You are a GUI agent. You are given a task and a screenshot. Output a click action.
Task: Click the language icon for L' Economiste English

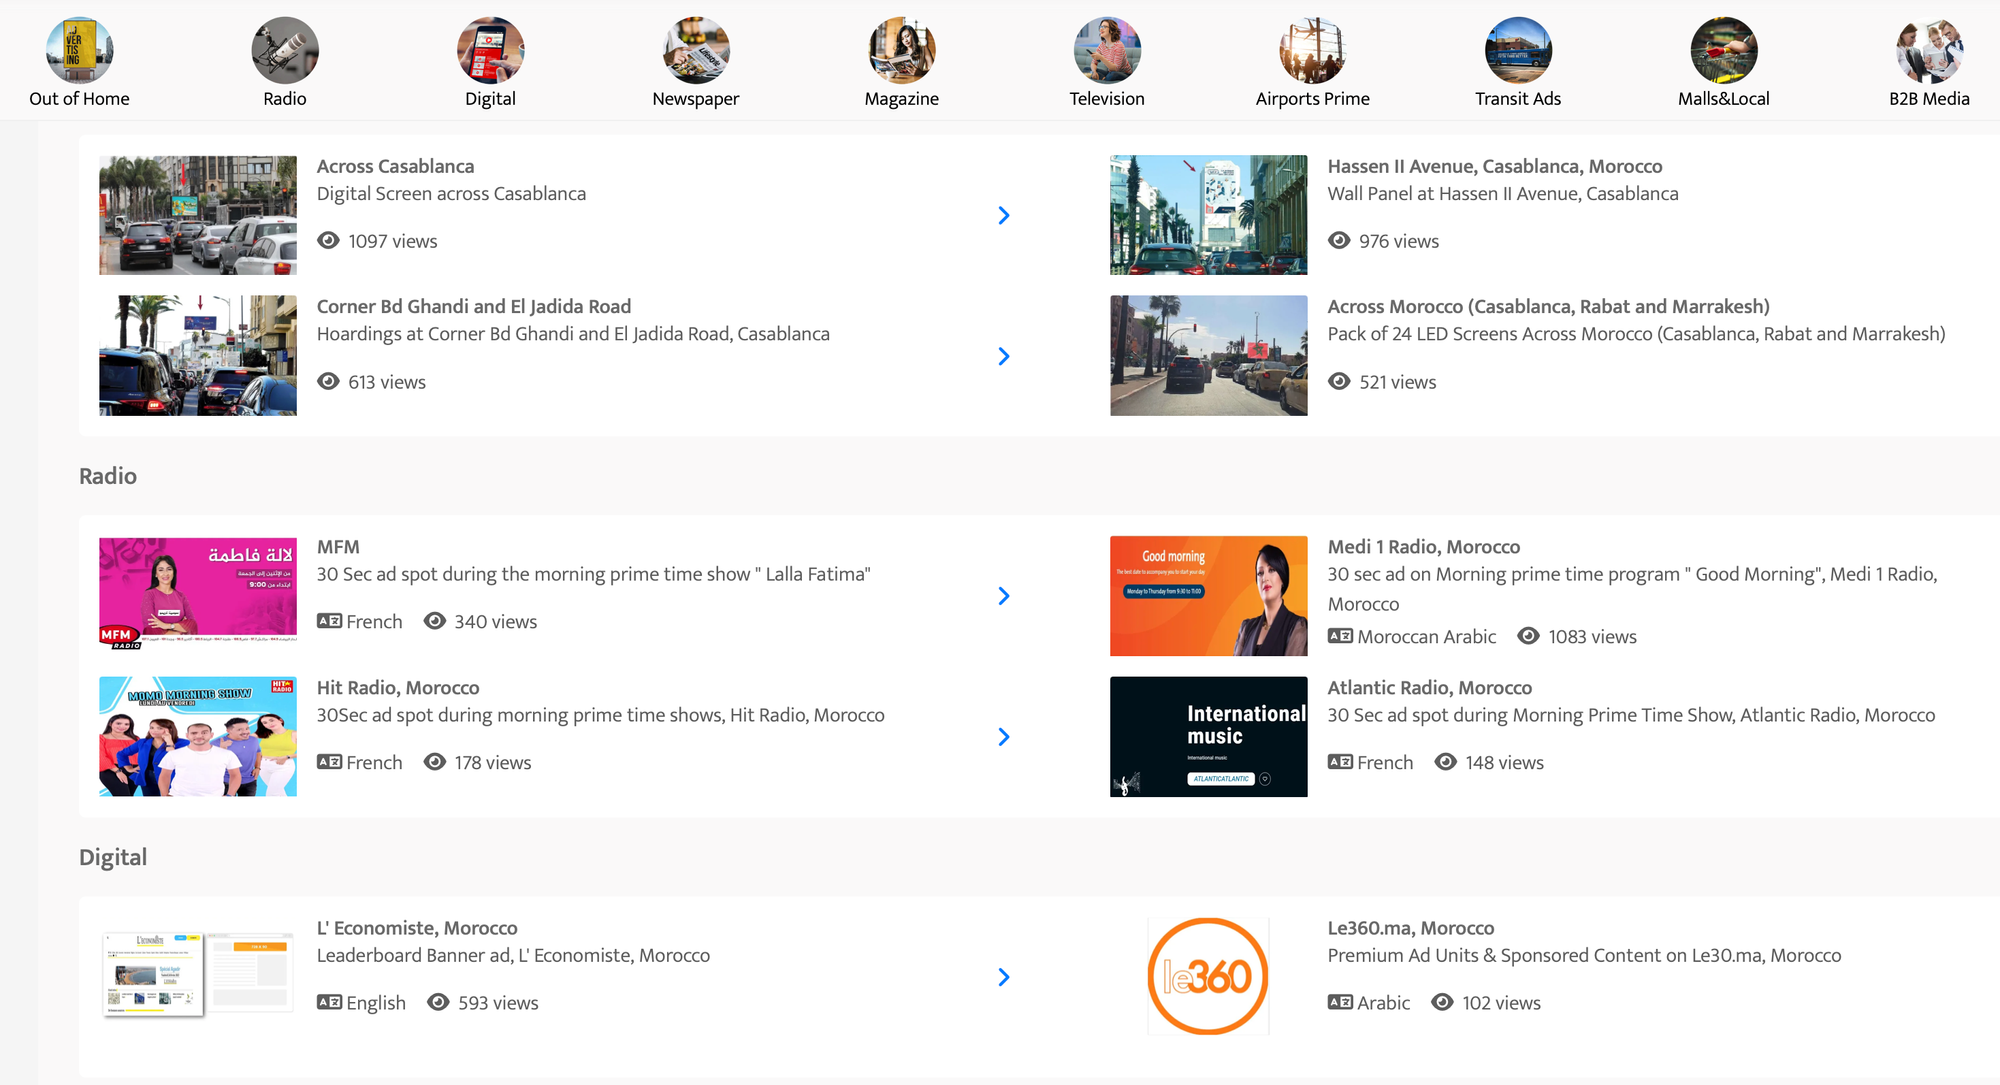click(329, 1002)
